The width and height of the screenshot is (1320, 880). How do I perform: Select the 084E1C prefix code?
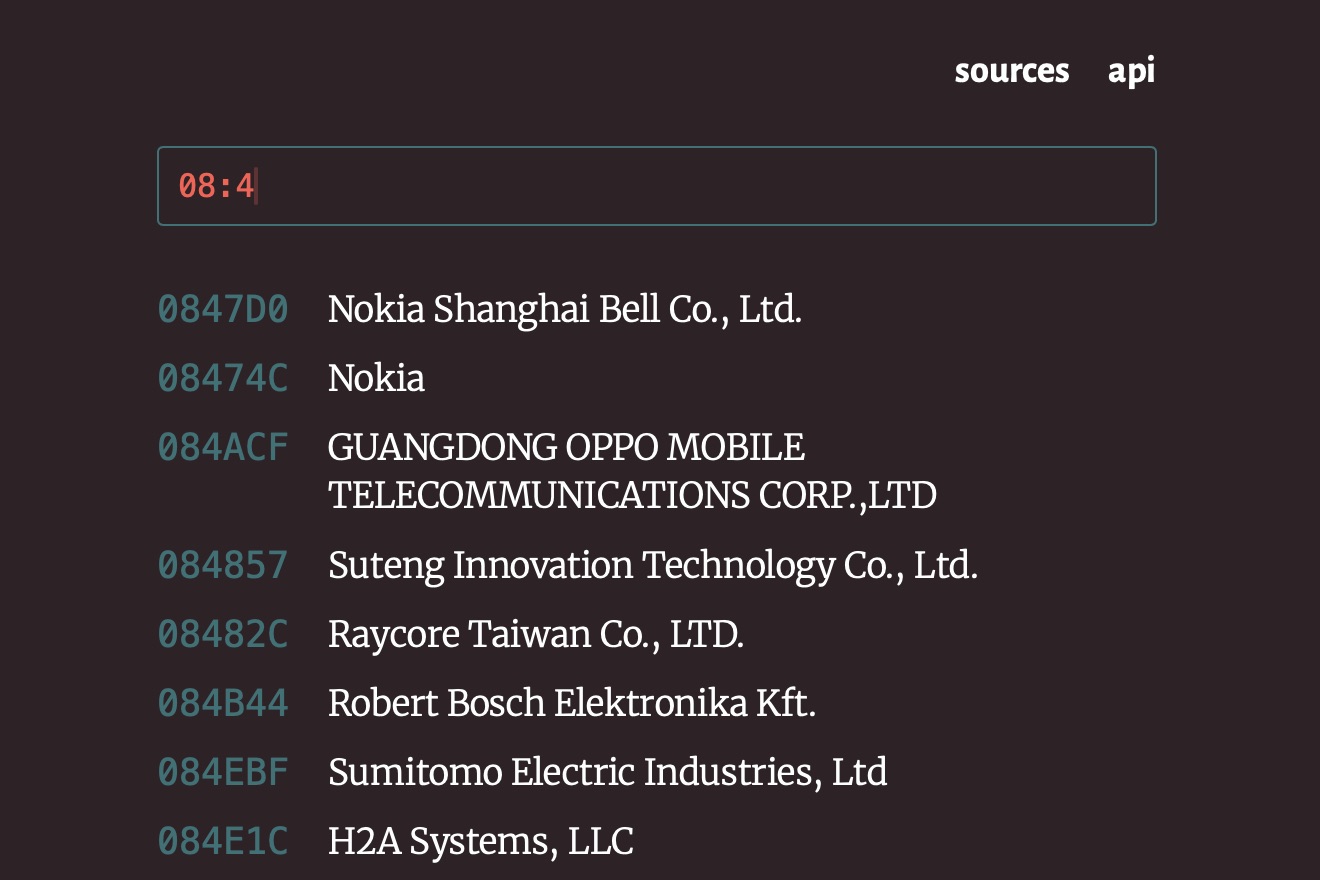223,841
